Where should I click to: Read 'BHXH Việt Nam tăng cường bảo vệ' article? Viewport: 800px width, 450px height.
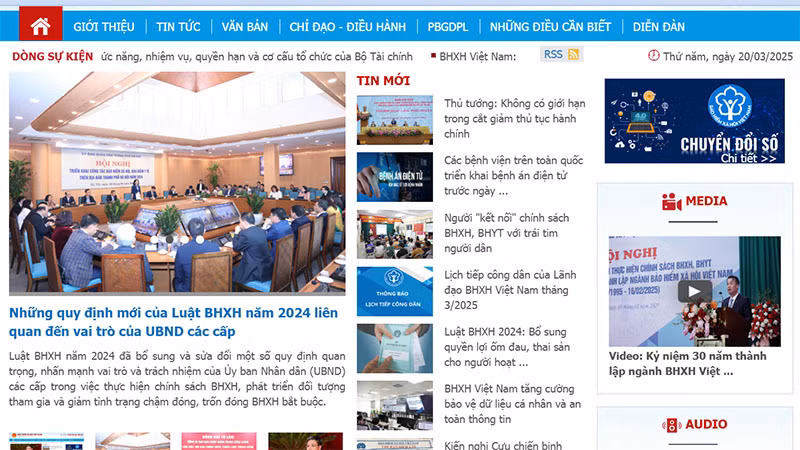[x=512, y=404]
